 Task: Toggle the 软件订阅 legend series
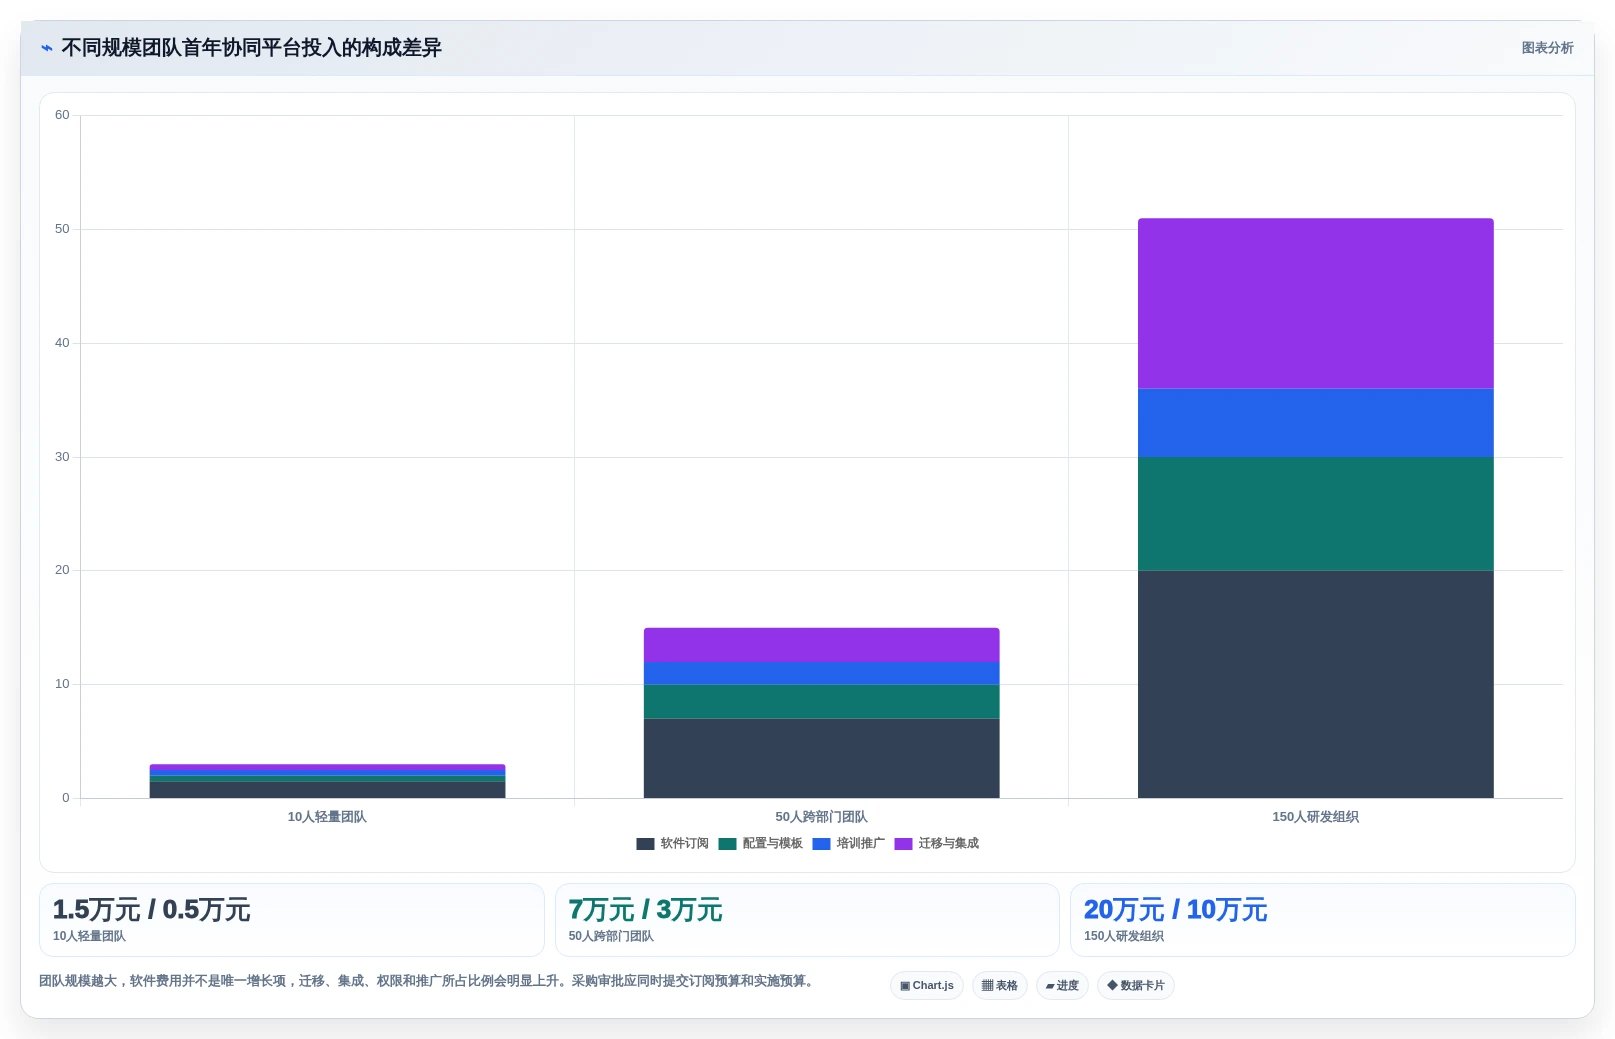tap(672, 844)
